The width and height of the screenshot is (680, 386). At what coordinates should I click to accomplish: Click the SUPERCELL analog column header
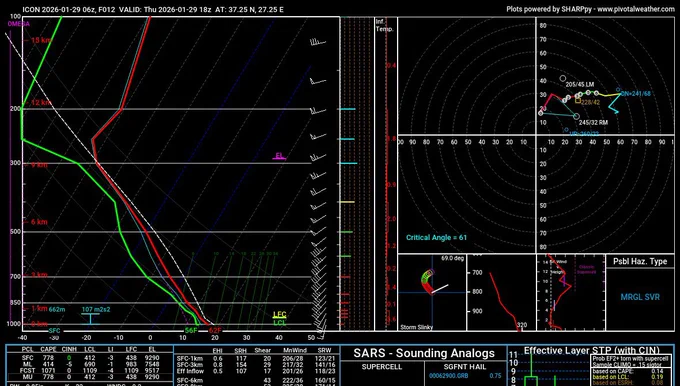pyautogui.click(x=382, y=367)
